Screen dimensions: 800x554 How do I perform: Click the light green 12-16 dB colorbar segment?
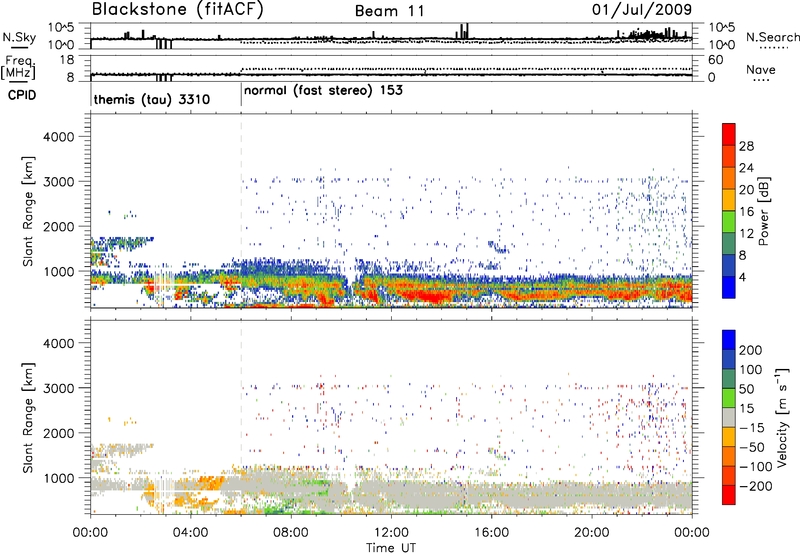coord(729,221)
